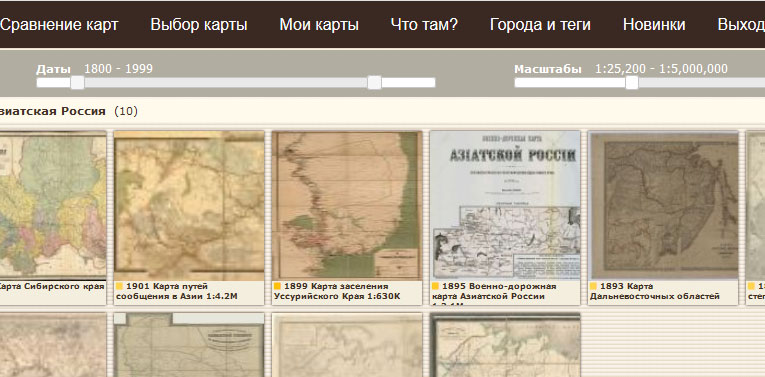Click yellow marker icon beside 1895 Военно-дорожная
The width and height of the screenshot is (765, 377).
[x=435, y=286]
